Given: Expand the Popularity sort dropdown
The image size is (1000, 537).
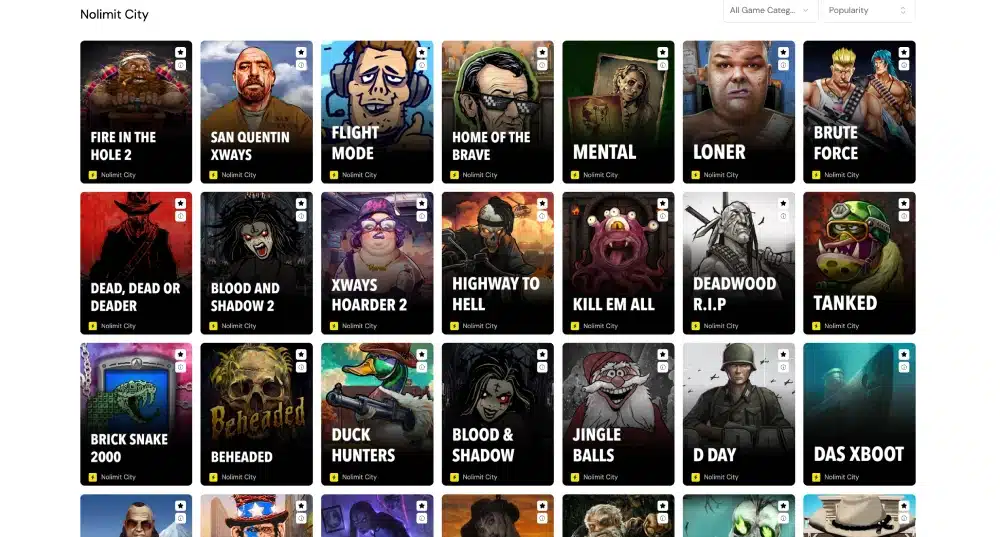Looking at the screenshot, I should click(x=868, y=10).
